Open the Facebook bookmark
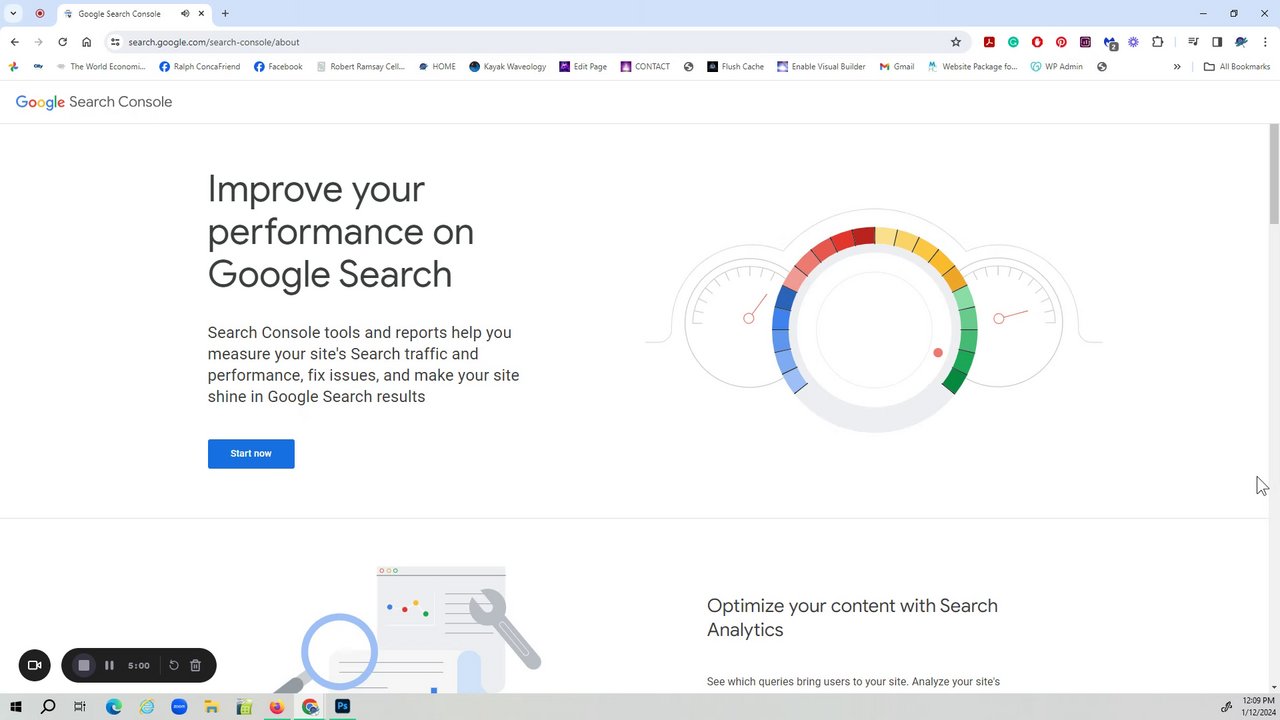Screen dimensions: 1280x720 click(278, 67)
